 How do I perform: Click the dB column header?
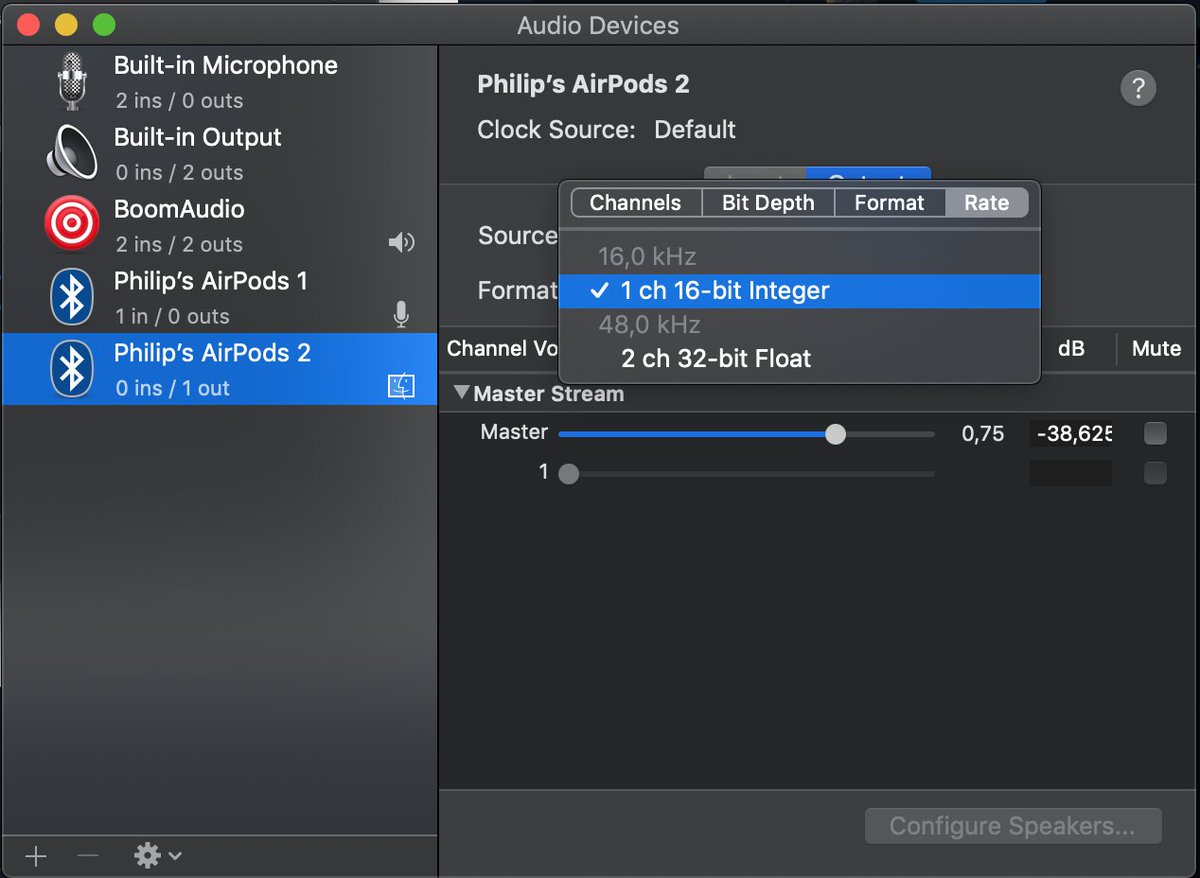tap(1071, 348)
